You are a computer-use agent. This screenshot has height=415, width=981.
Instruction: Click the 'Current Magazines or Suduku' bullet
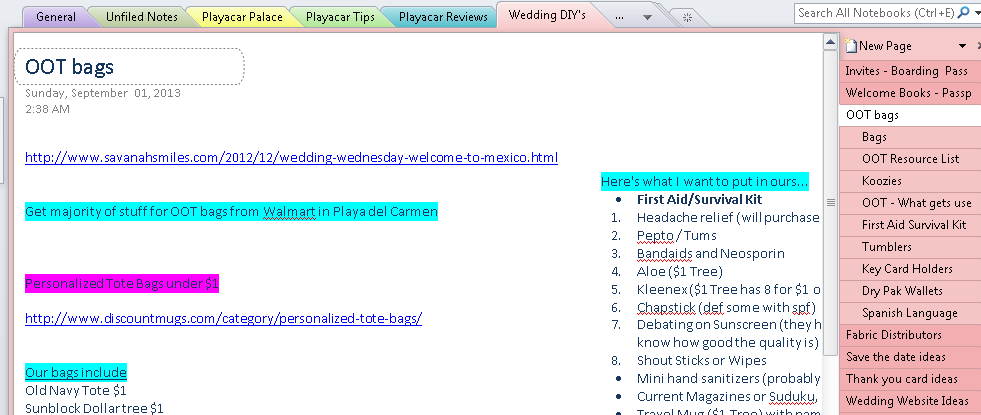click(x=728, y=396)
